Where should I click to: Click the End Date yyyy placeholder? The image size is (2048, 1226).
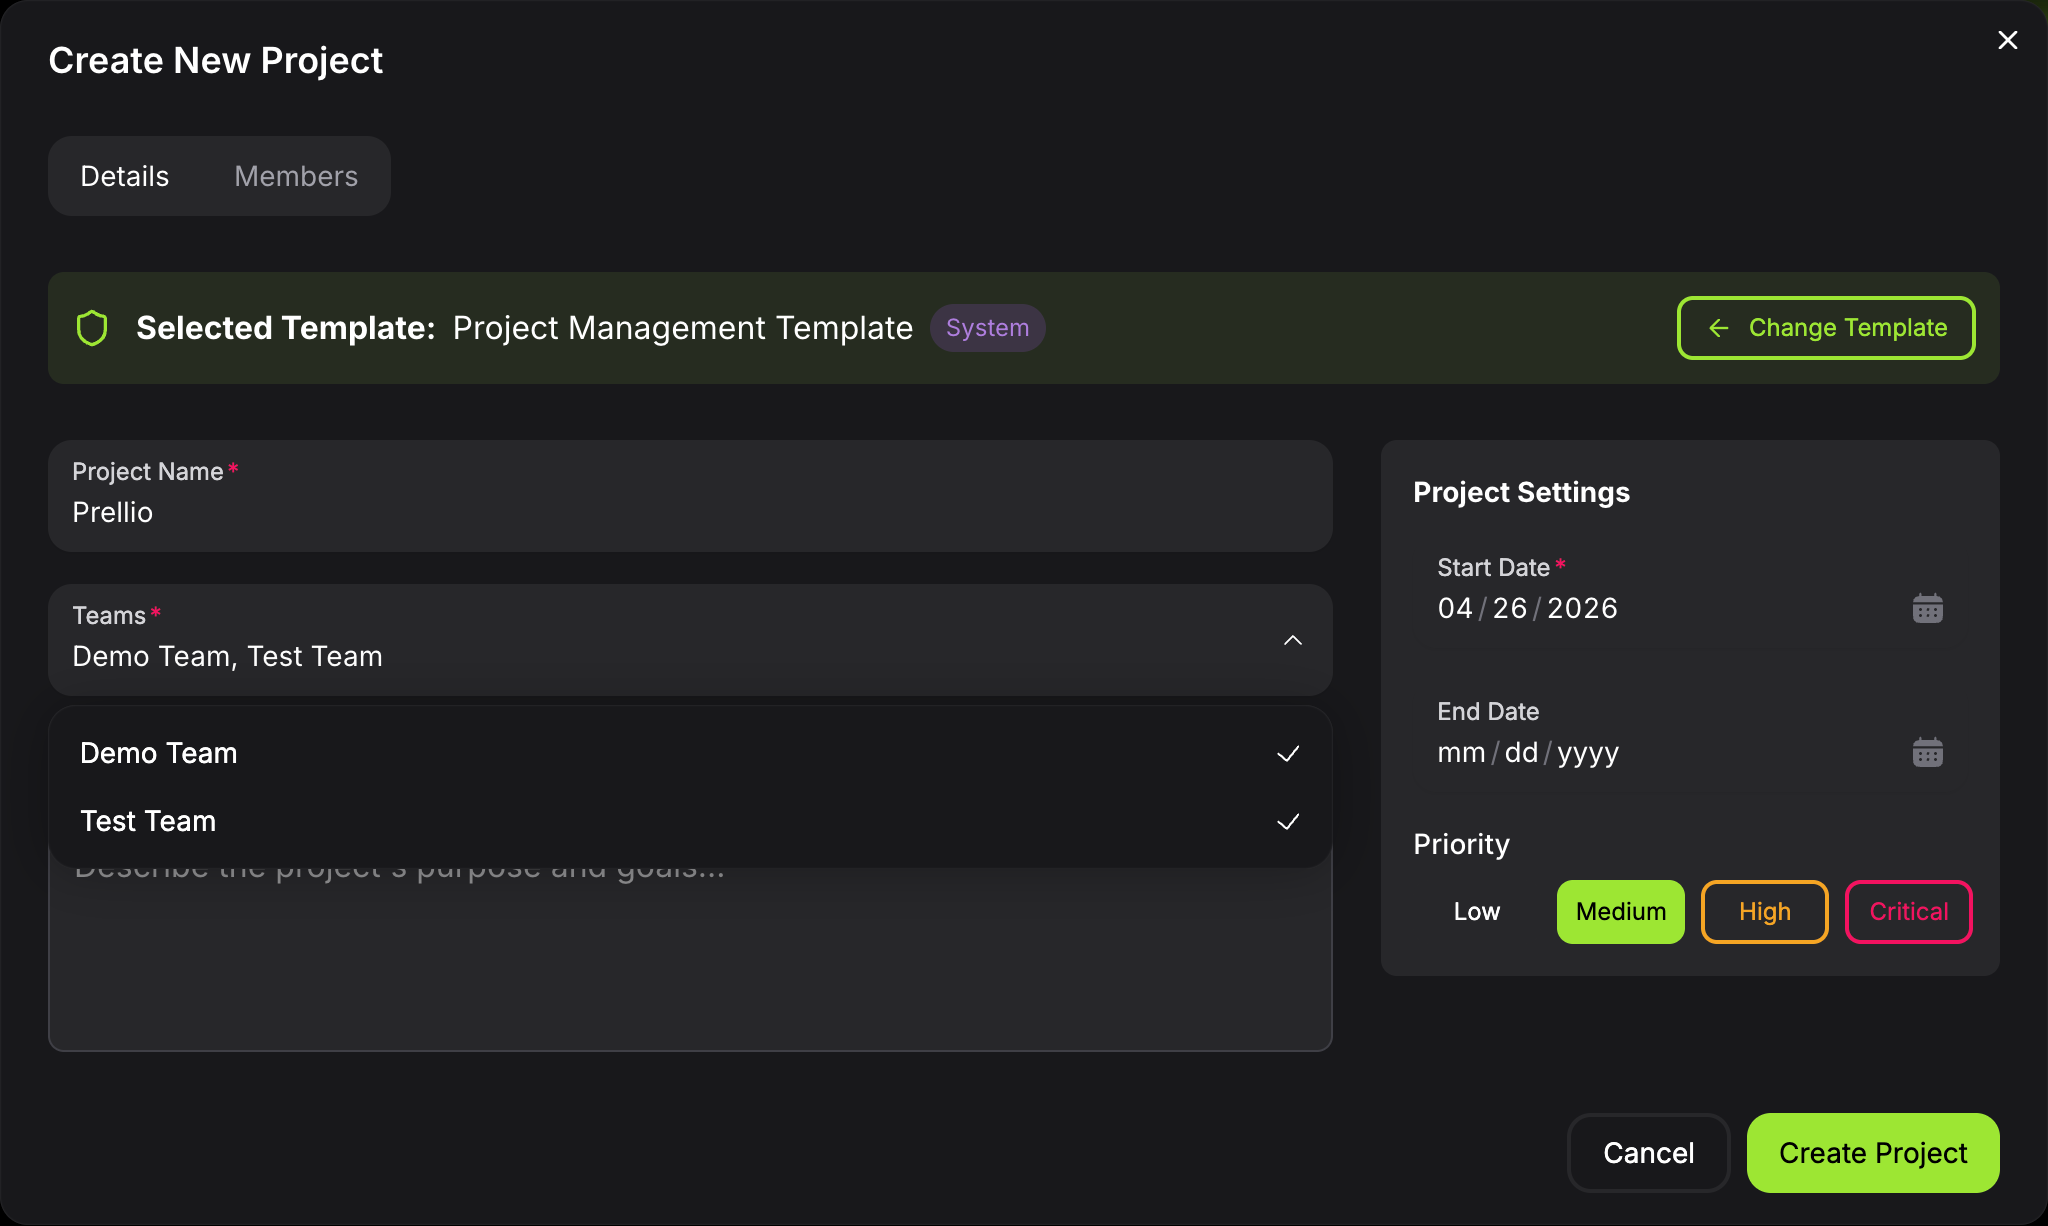1588,752
